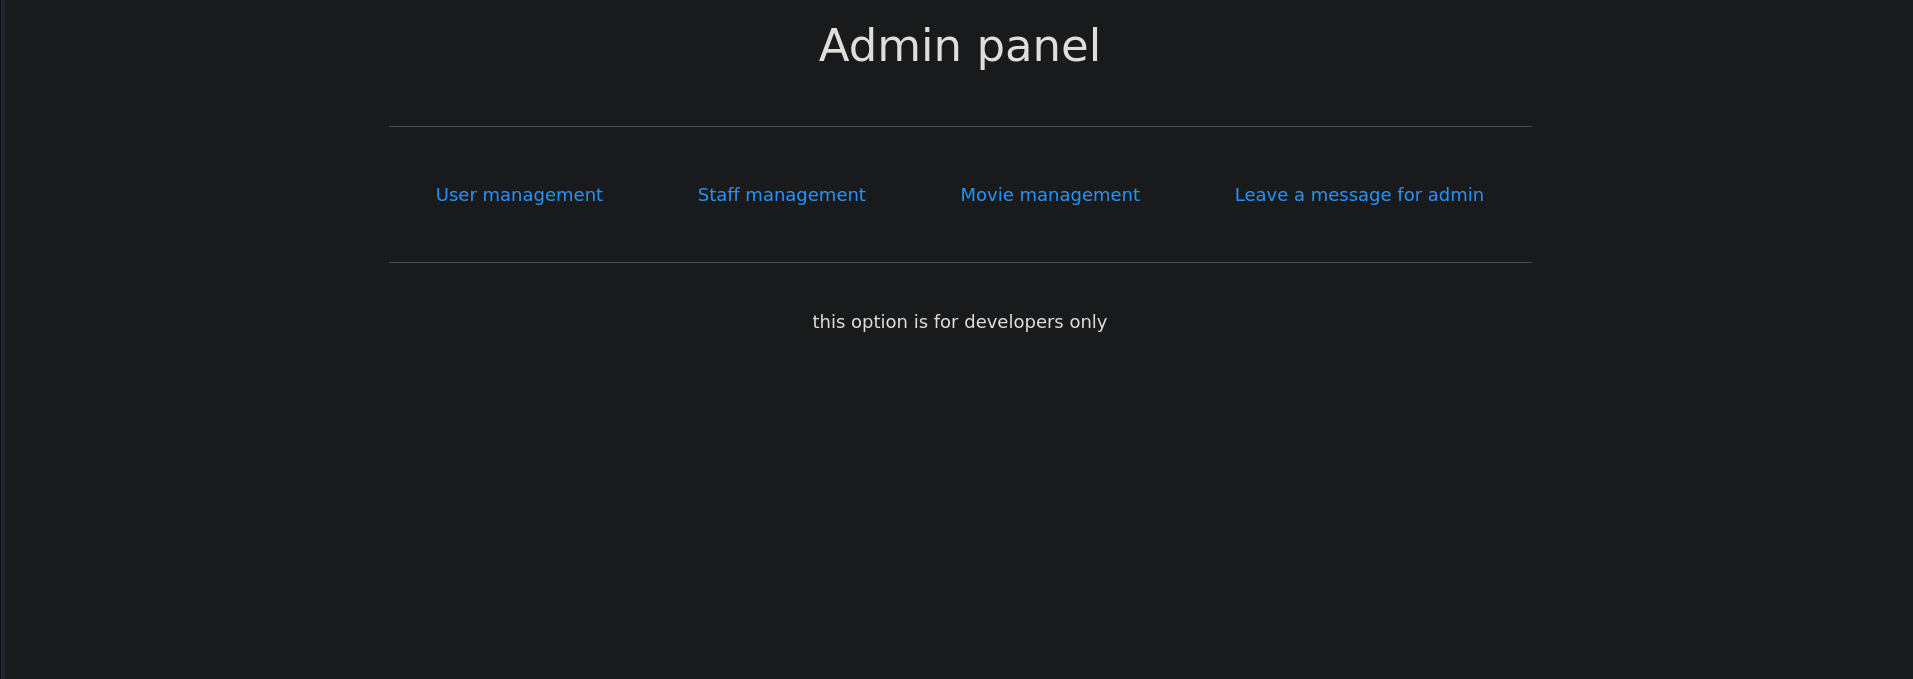This screenshot has width=1913, height=679.
Task: Go to the Staff management page
Action: point(781,195)
